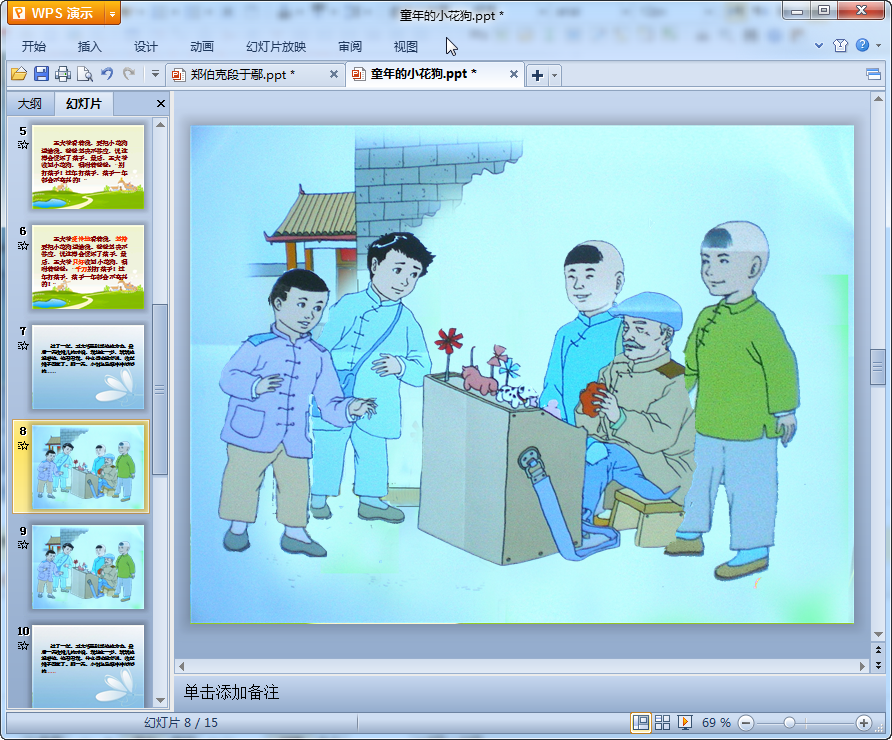This screenshot has width=892, height=740.
Task: Go to previous slide double-arrow button
Action: point(878,650)
